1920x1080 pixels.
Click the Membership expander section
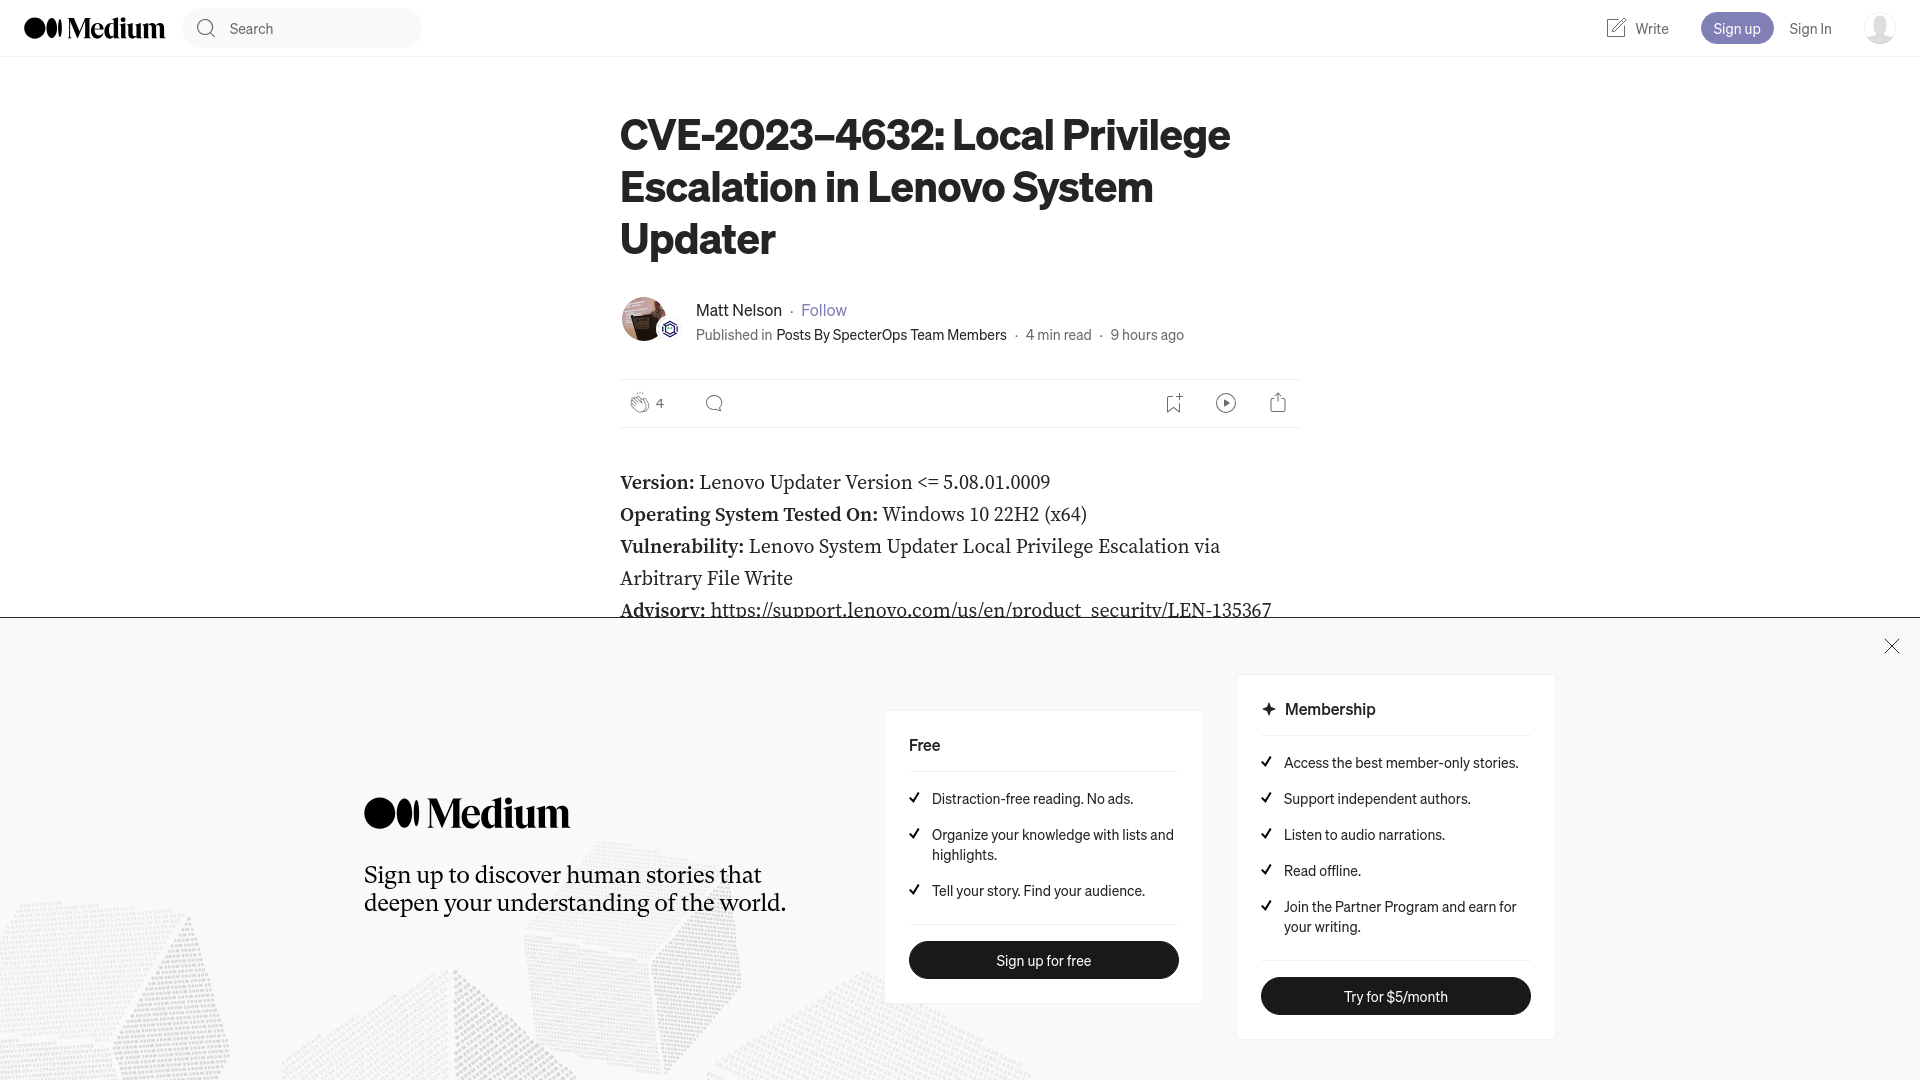click(1329, 708)
